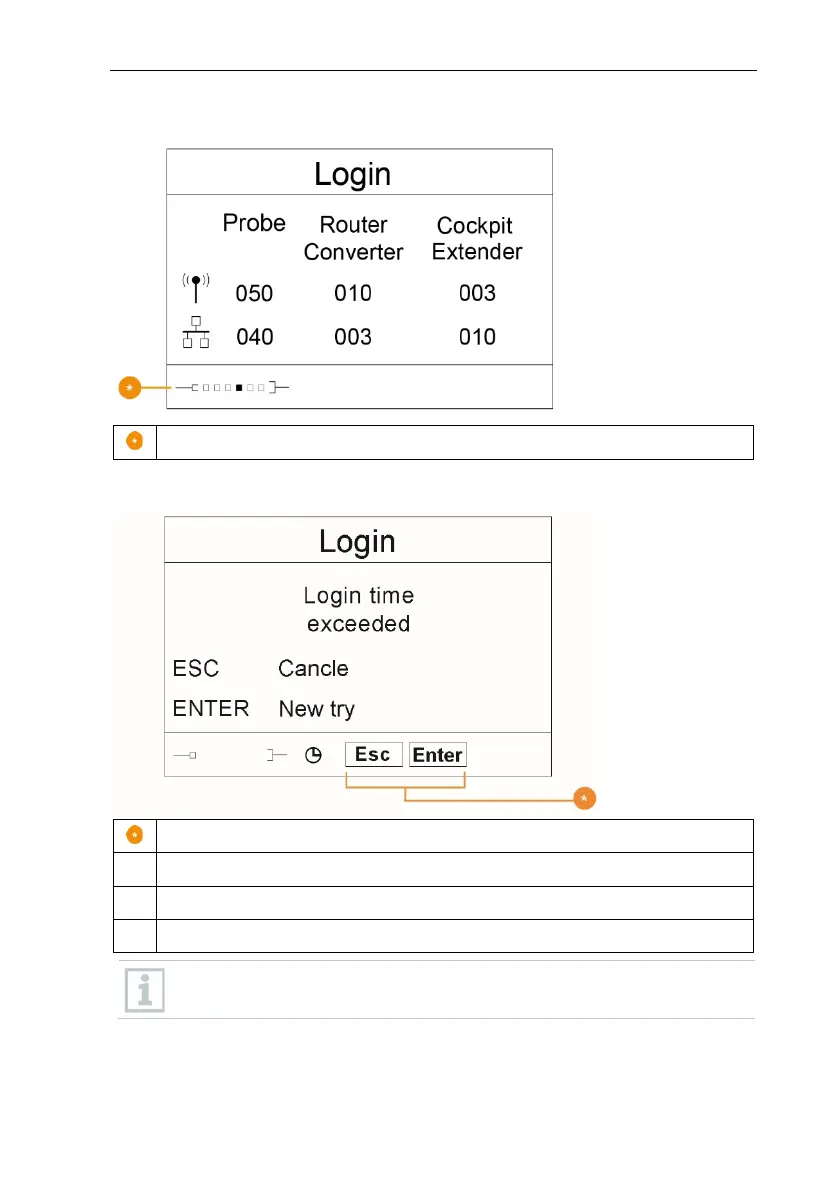
Task: Click the filled segment in login progress bar
Action: pos(238,387)
